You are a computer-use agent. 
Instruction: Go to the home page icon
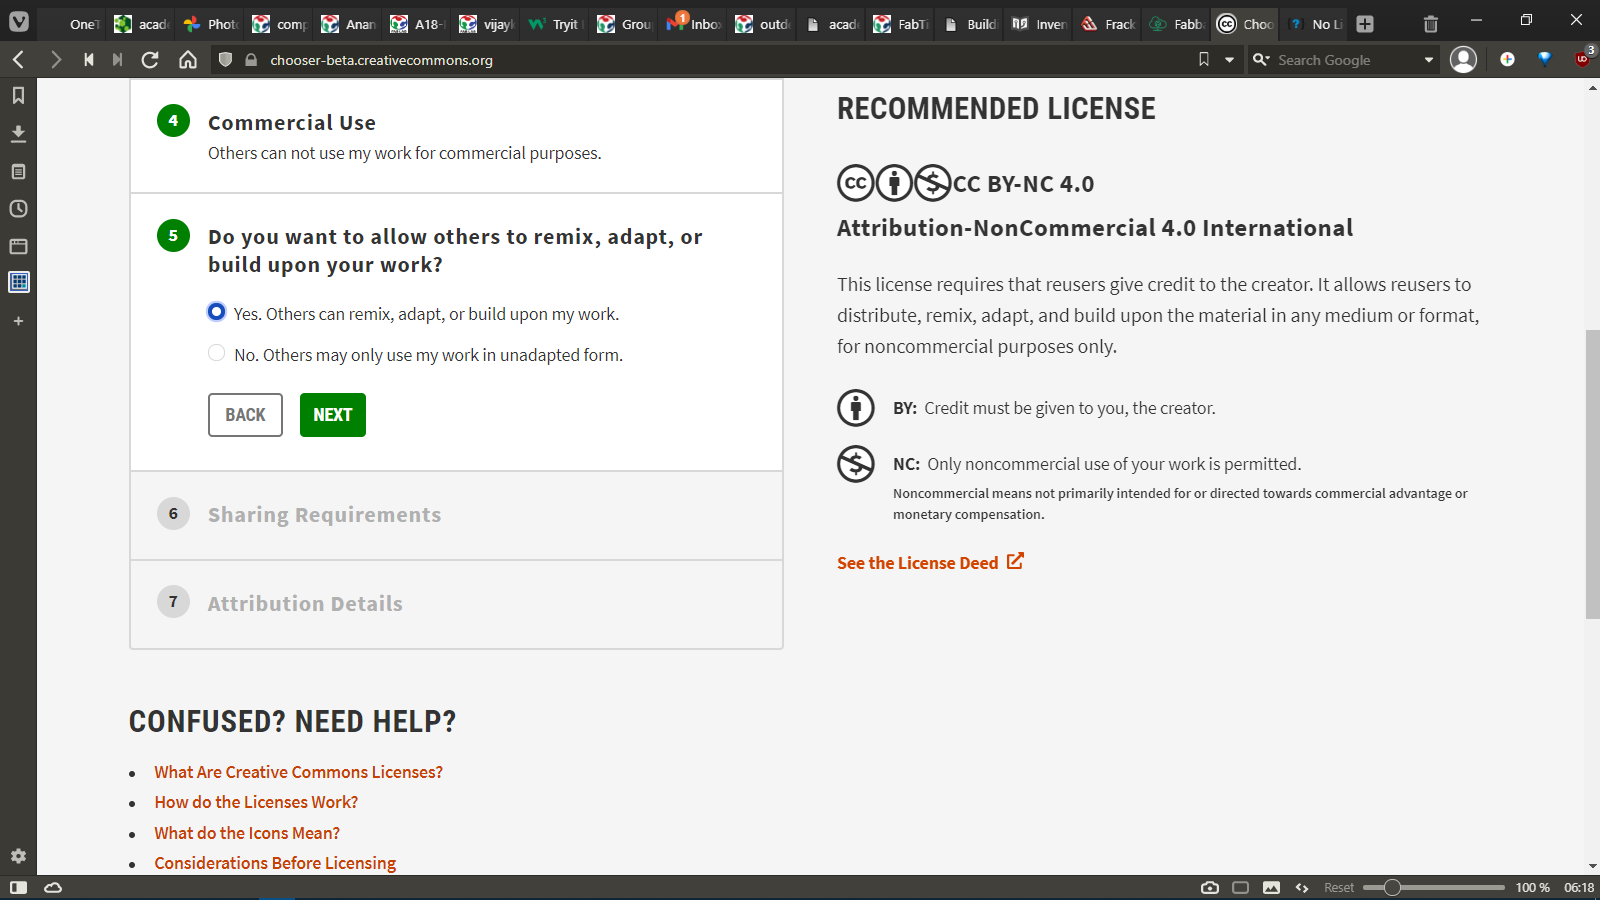(x=188, y=60)
